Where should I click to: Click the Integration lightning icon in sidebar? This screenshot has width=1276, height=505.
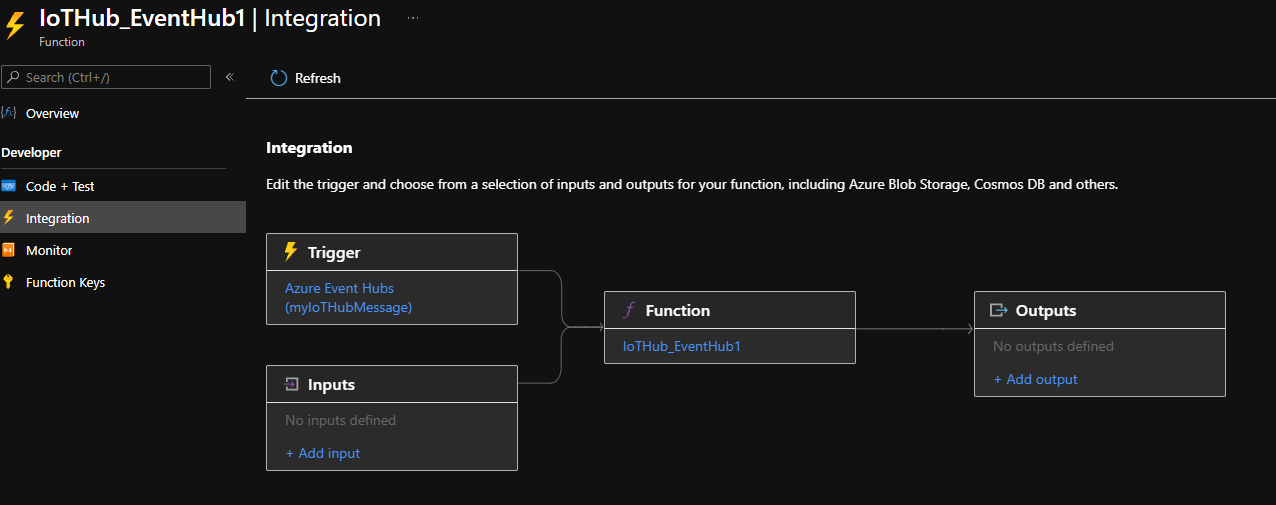[x=9, y=218]
